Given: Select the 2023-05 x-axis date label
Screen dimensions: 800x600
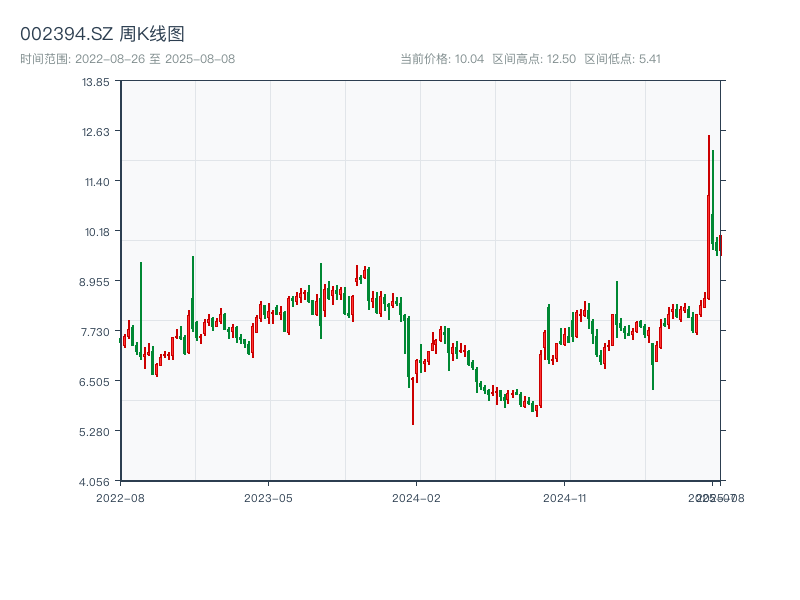Looking at the screenshot, I should click(x=268, y=497).
